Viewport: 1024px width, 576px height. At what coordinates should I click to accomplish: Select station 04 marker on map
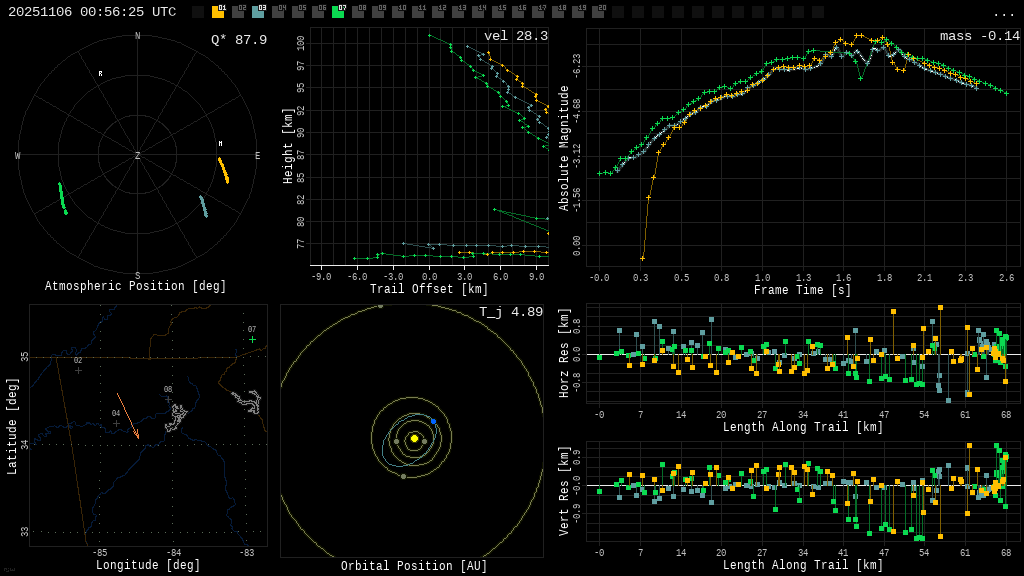[116, 424]
